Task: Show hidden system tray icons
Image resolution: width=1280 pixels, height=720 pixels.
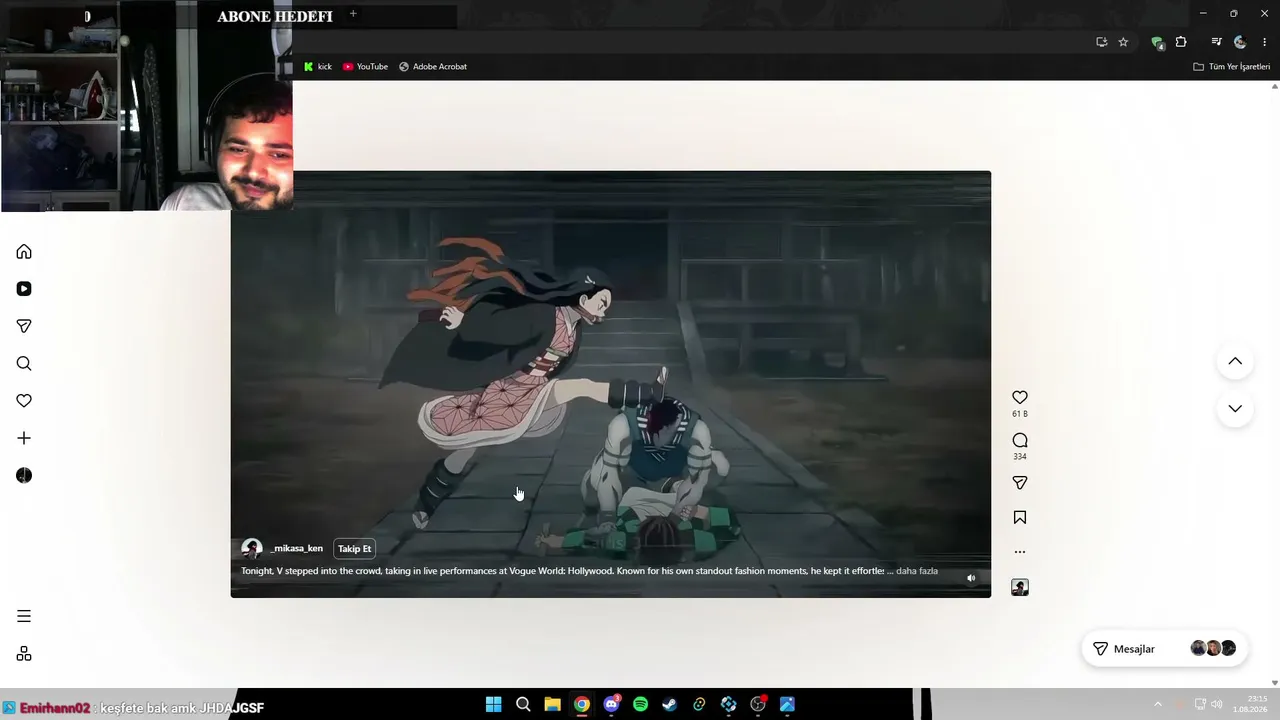Action: tap(1158, 704)
